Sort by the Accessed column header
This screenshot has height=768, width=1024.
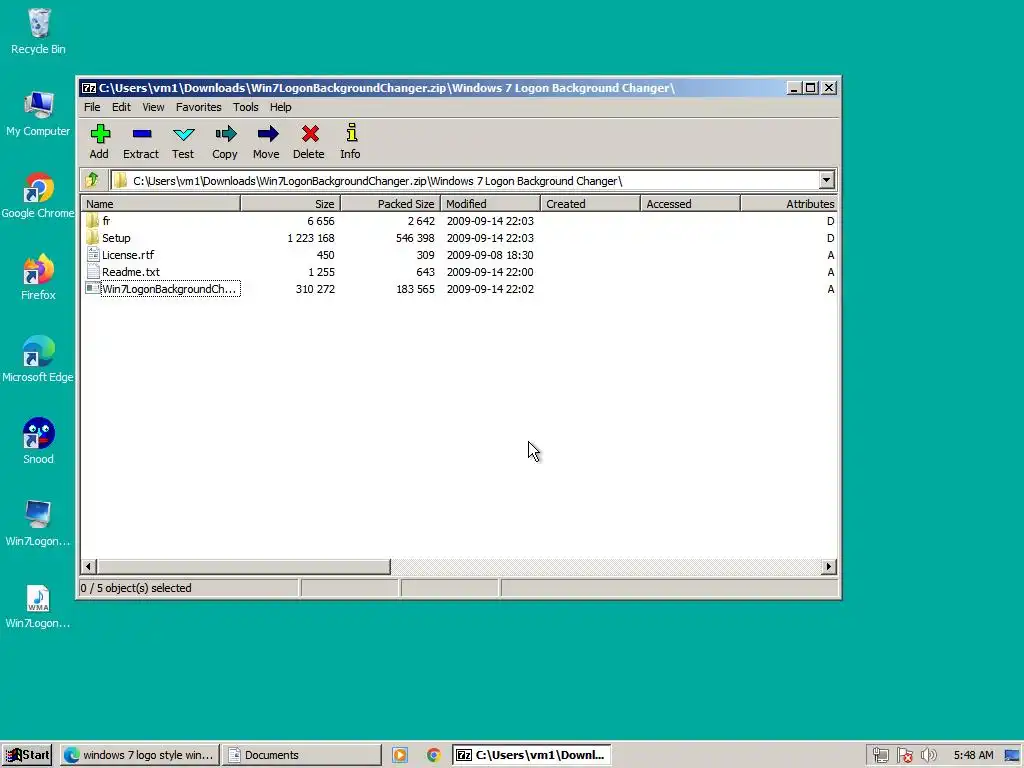[x=690, y=204]
